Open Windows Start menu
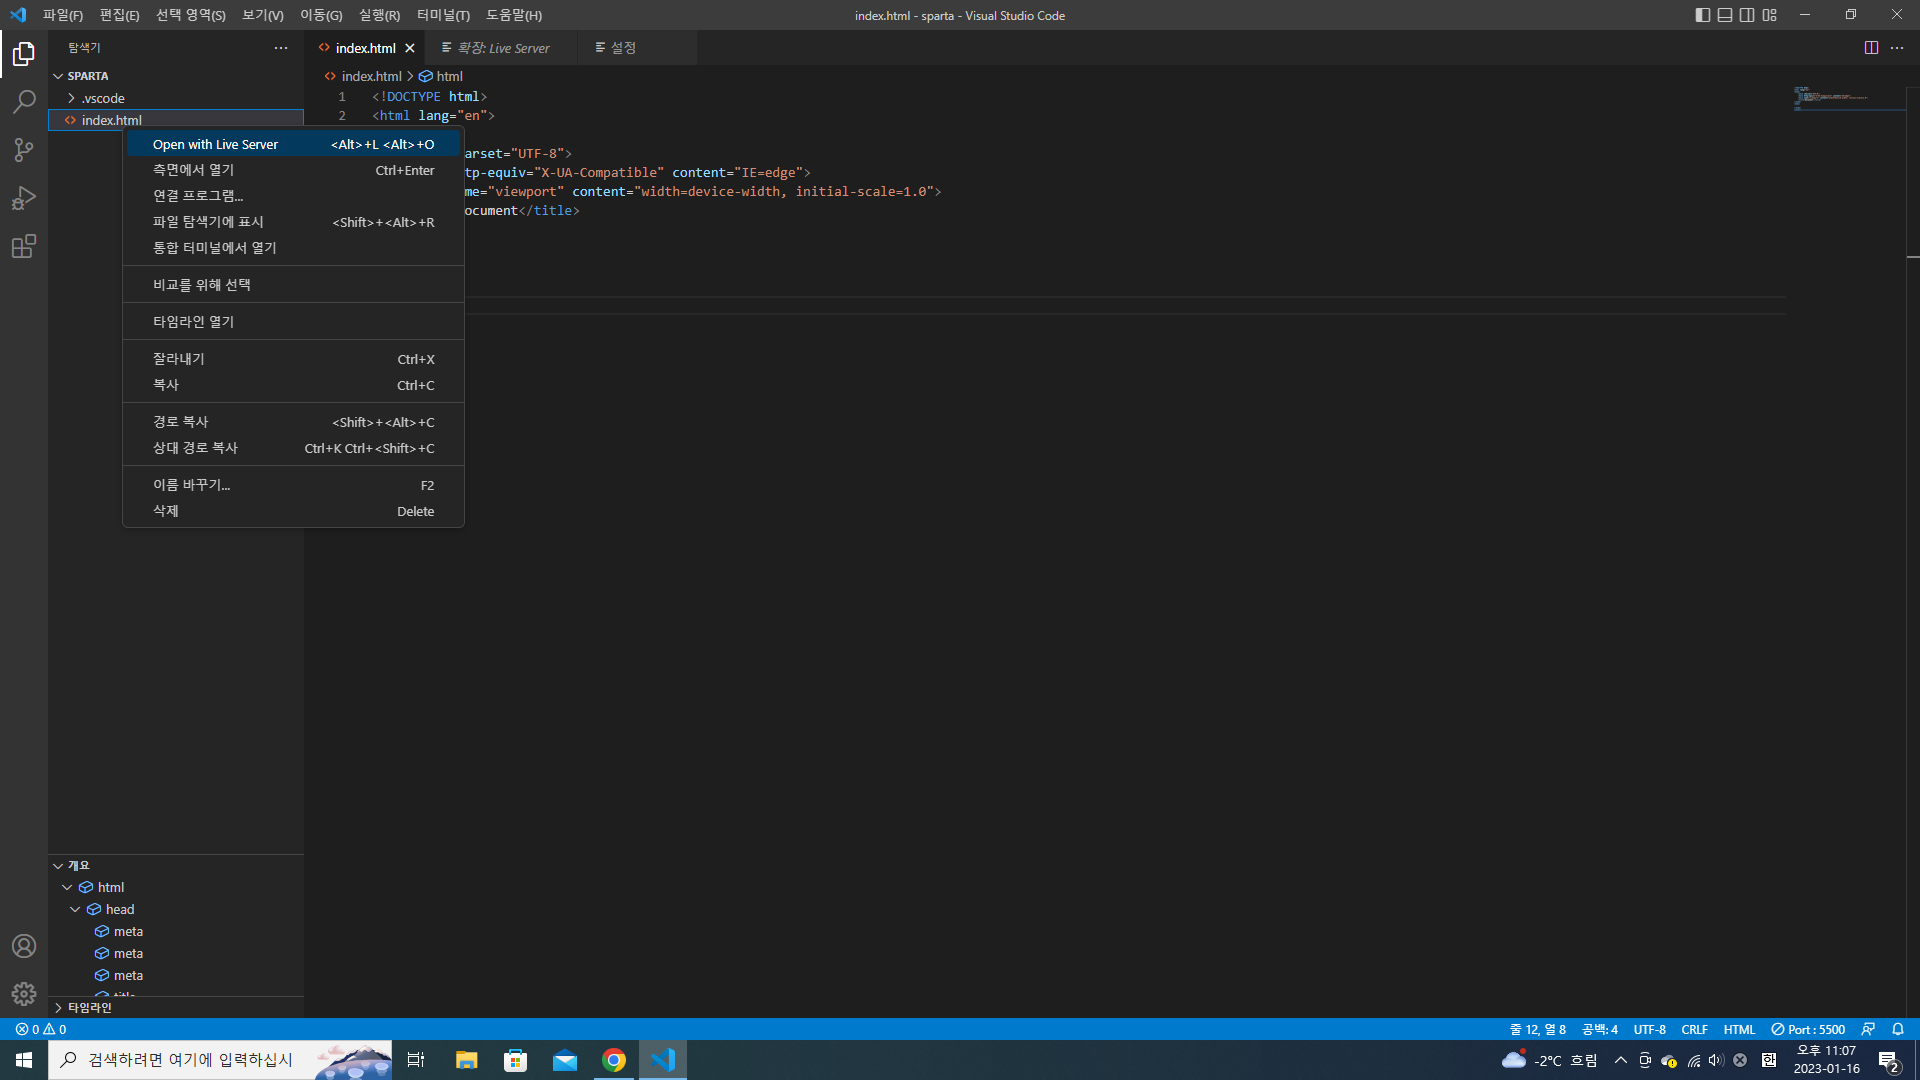The height and width of the screenshot is (1080, 1920). (24, 1060)
